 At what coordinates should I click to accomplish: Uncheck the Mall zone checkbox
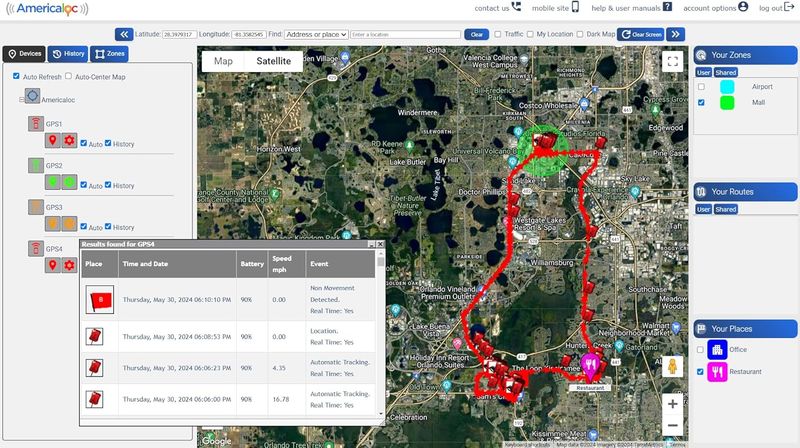pos(702,103)
